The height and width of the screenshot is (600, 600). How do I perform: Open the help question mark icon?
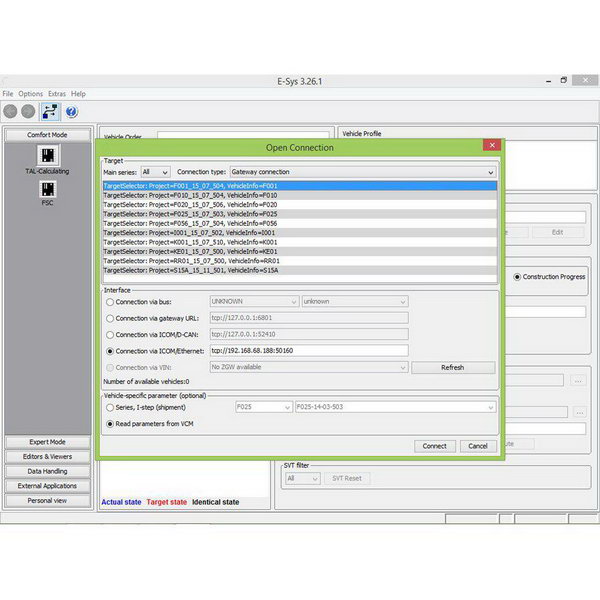72,111
